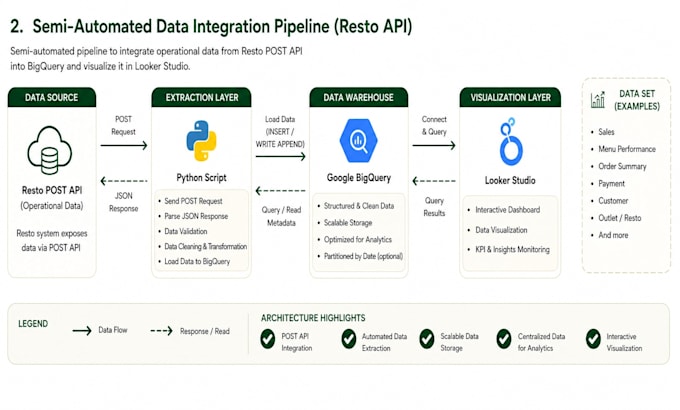Click the Python Script label
680x410 pixels.
click(x=201, y=177)
